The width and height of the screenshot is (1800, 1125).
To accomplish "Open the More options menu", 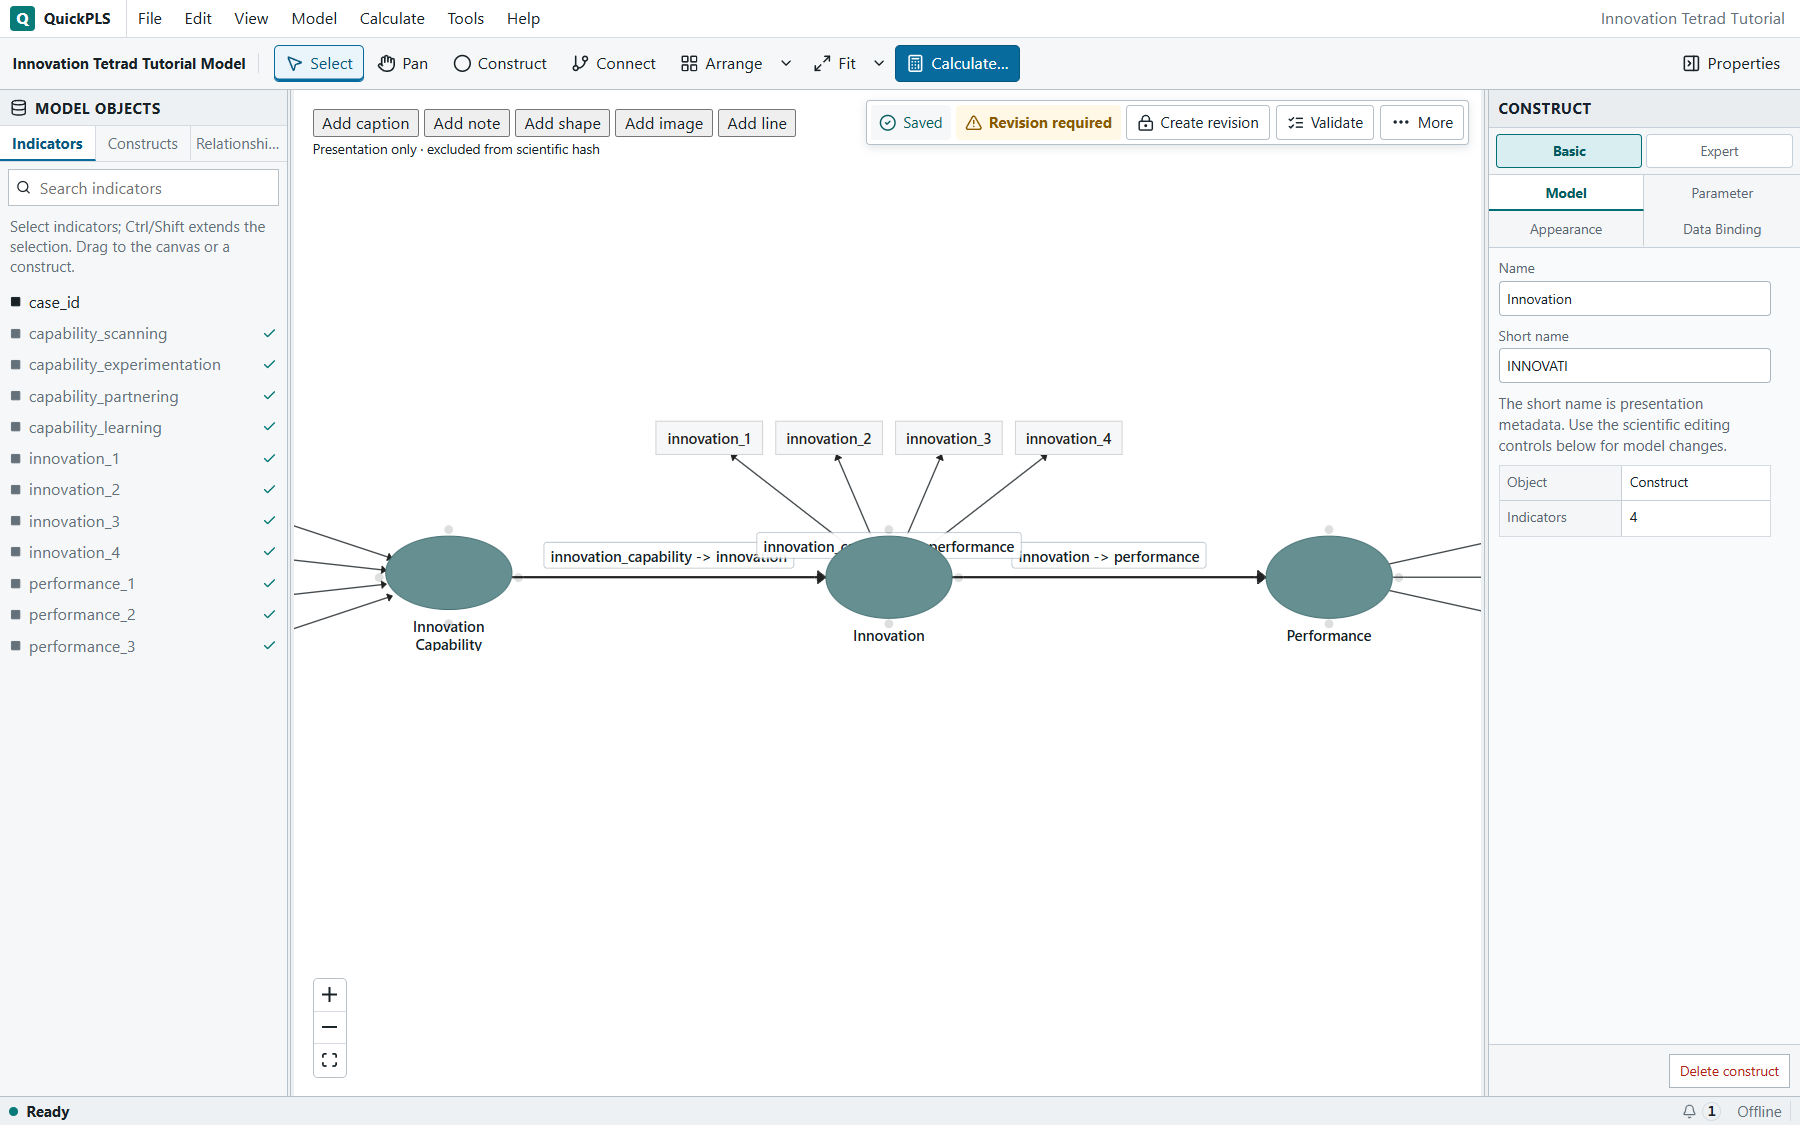I will 1422,123.
